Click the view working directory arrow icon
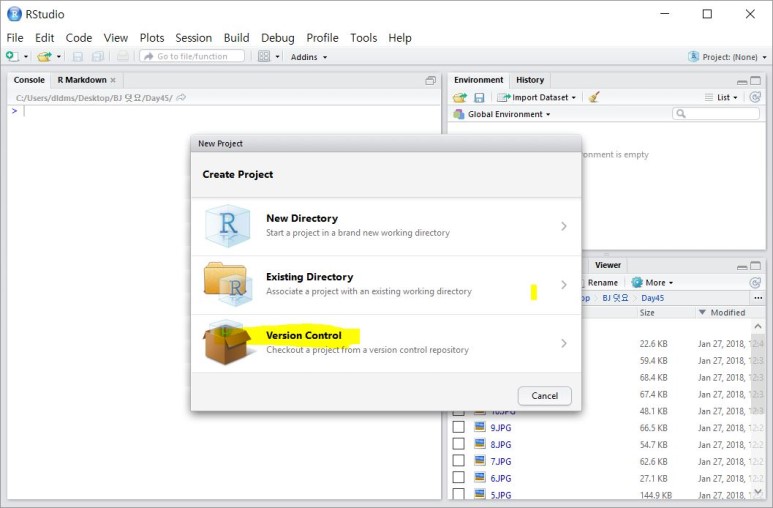 181,98
